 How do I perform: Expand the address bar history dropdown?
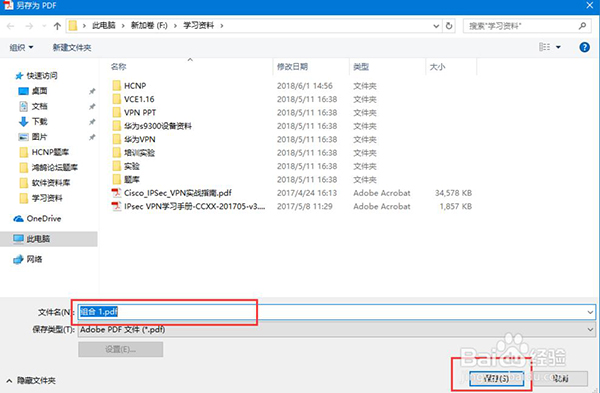(x=436, y=26)
